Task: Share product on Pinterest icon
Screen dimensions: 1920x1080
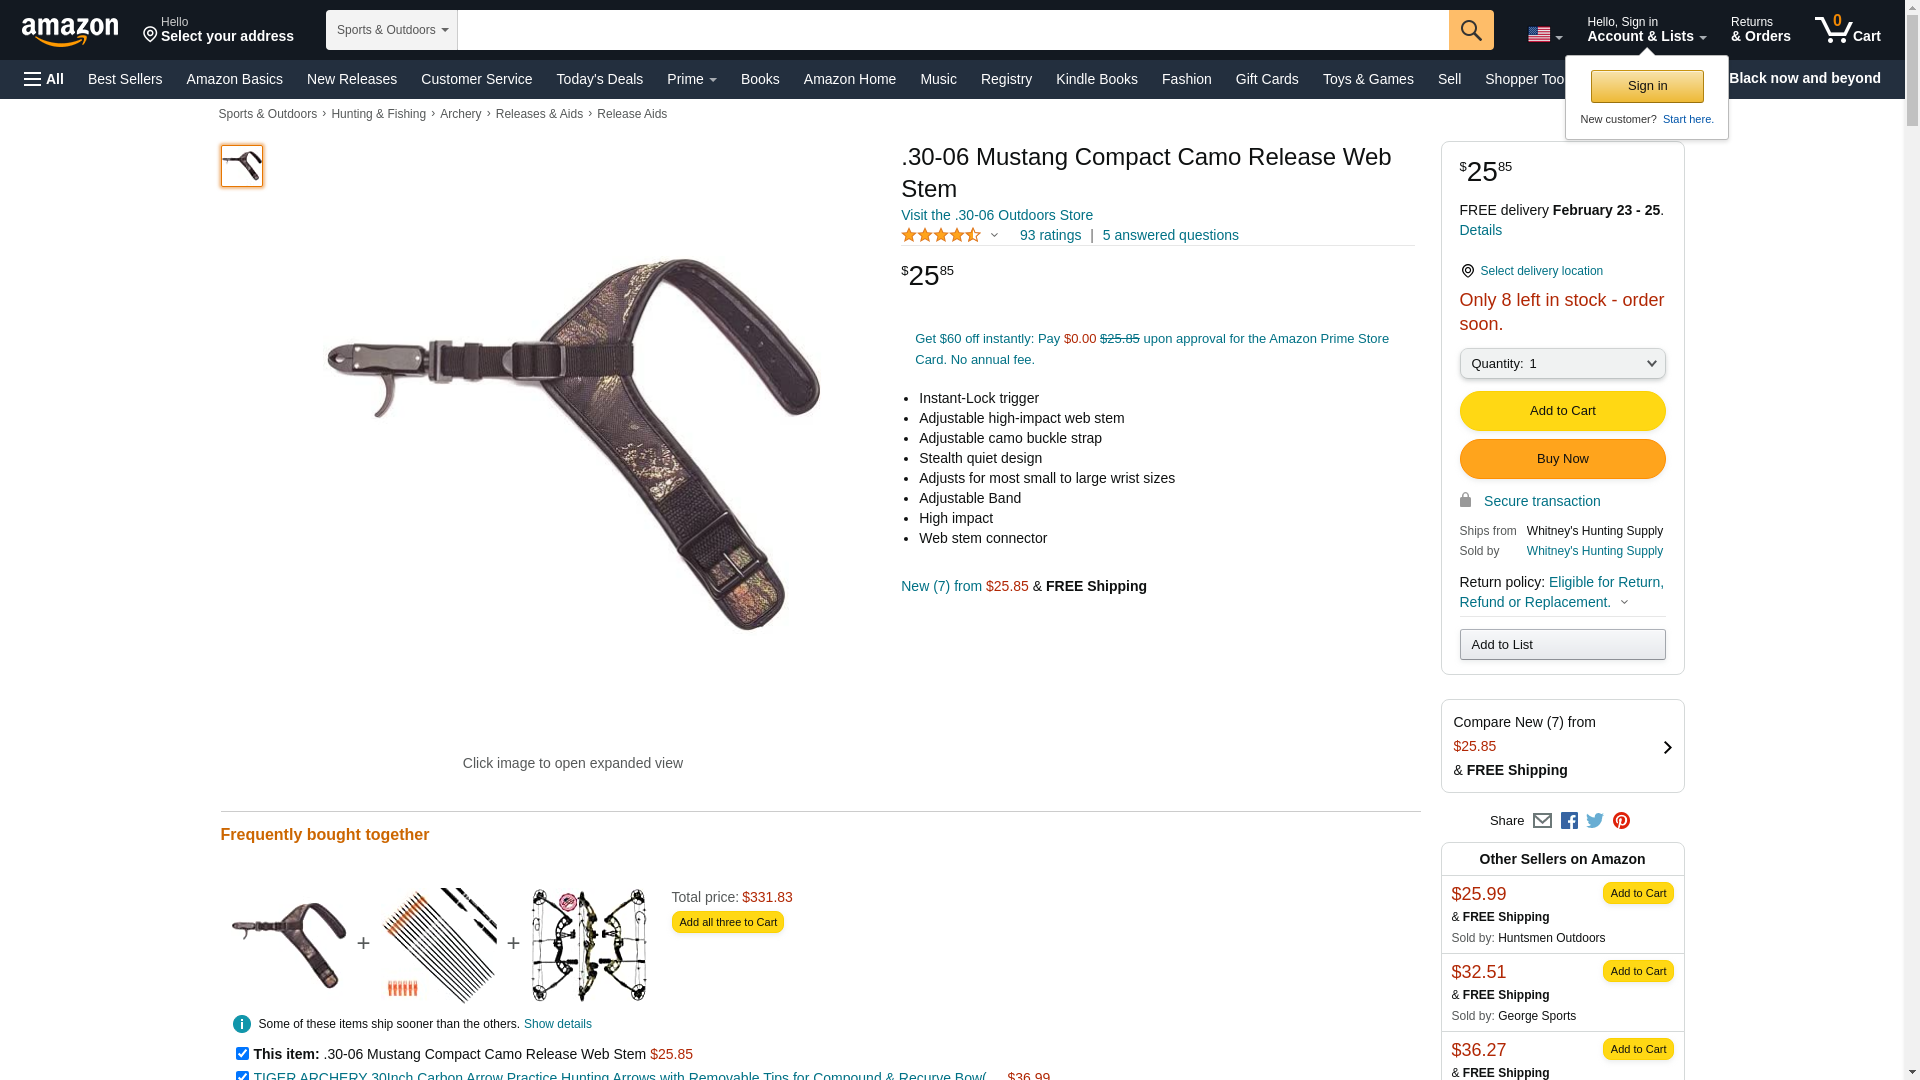Action: (1621, 821)
